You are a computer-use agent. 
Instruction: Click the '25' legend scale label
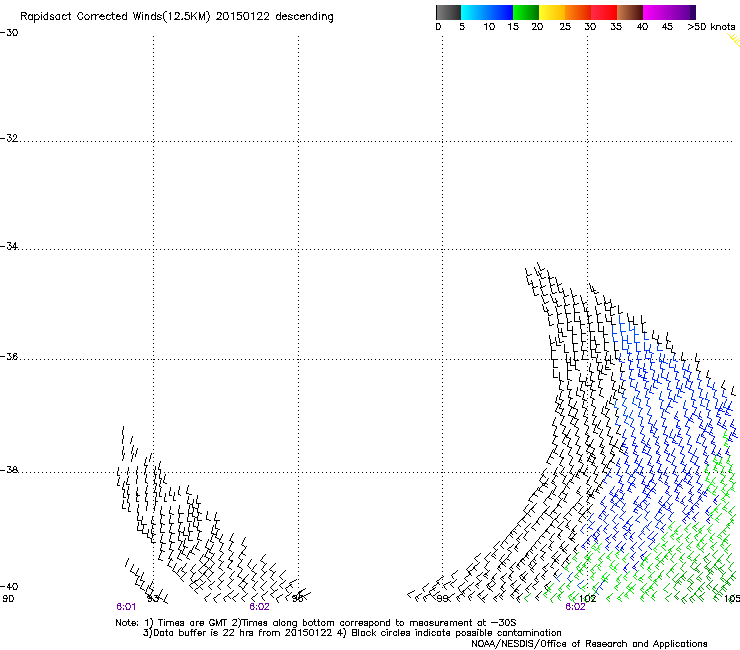click(x=565, y=27)
